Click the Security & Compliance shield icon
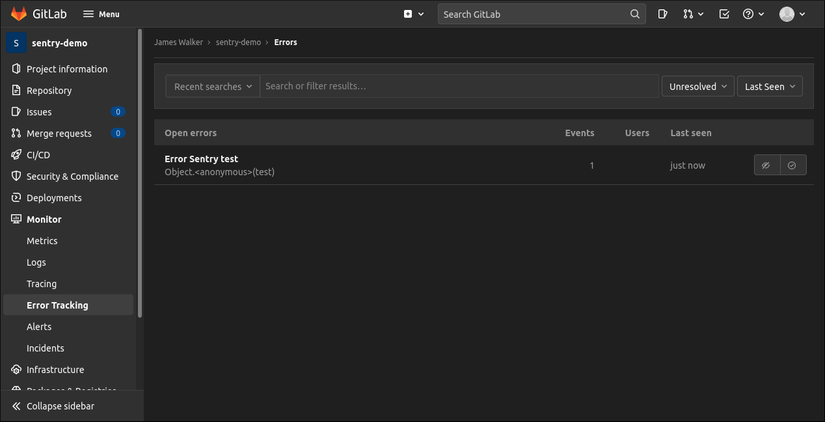Image resolution: width=825 pixels, height=422 pixels. 16,176
